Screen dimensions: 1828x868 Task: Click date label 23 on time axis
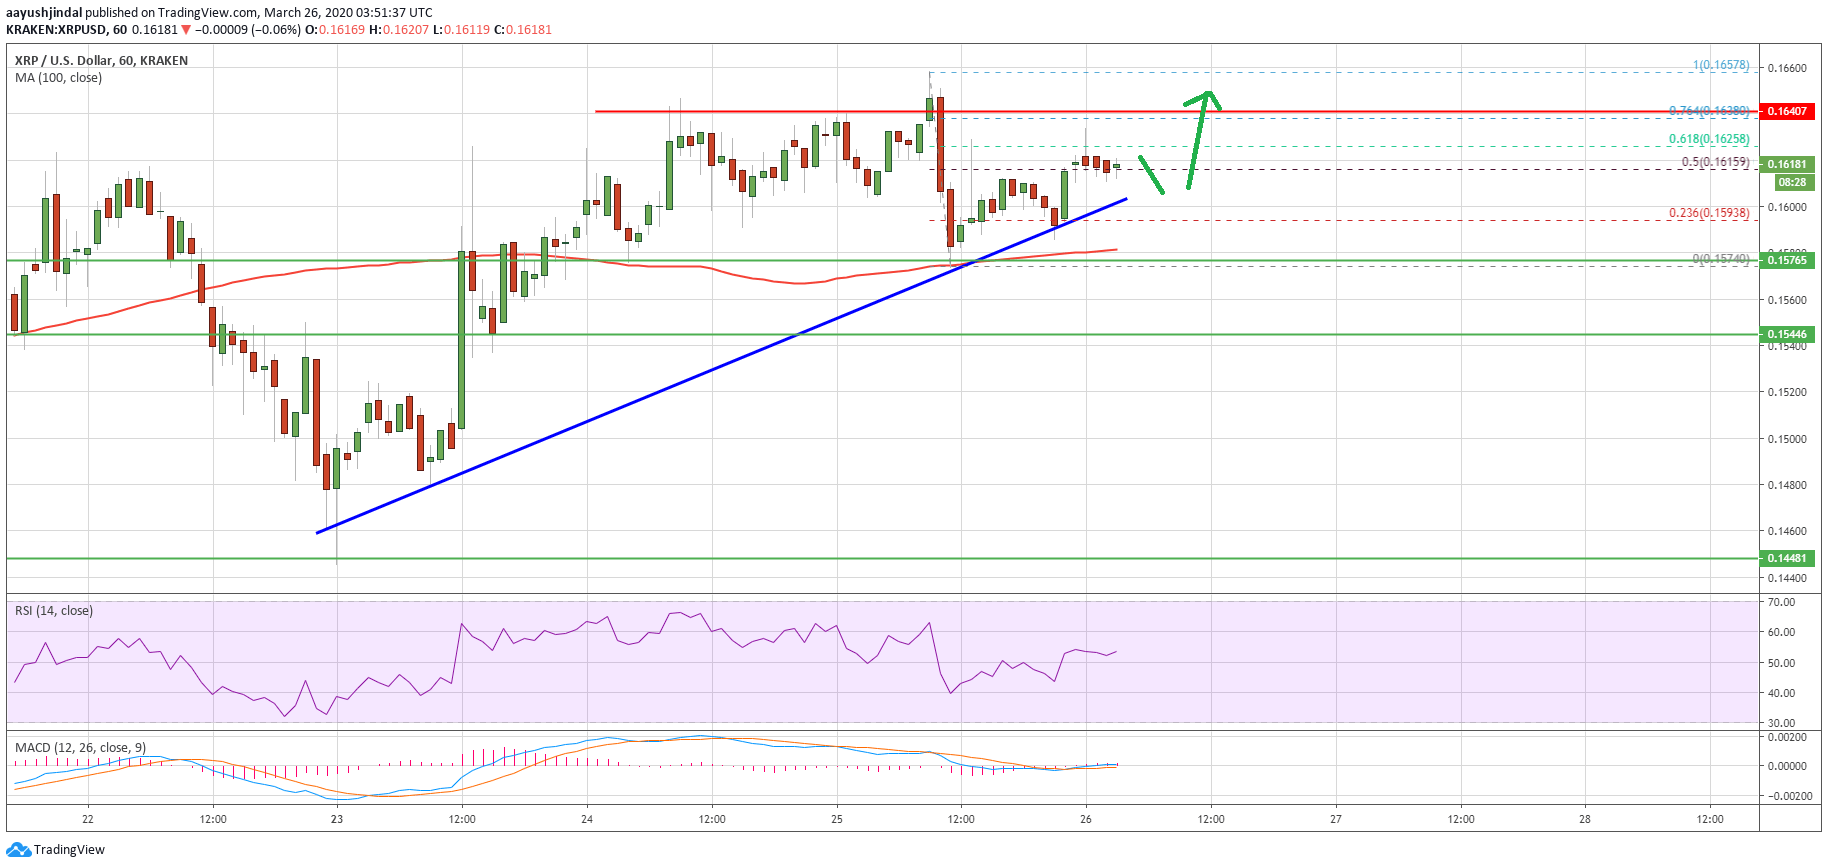pyautogui.click(x=337, y=819)
